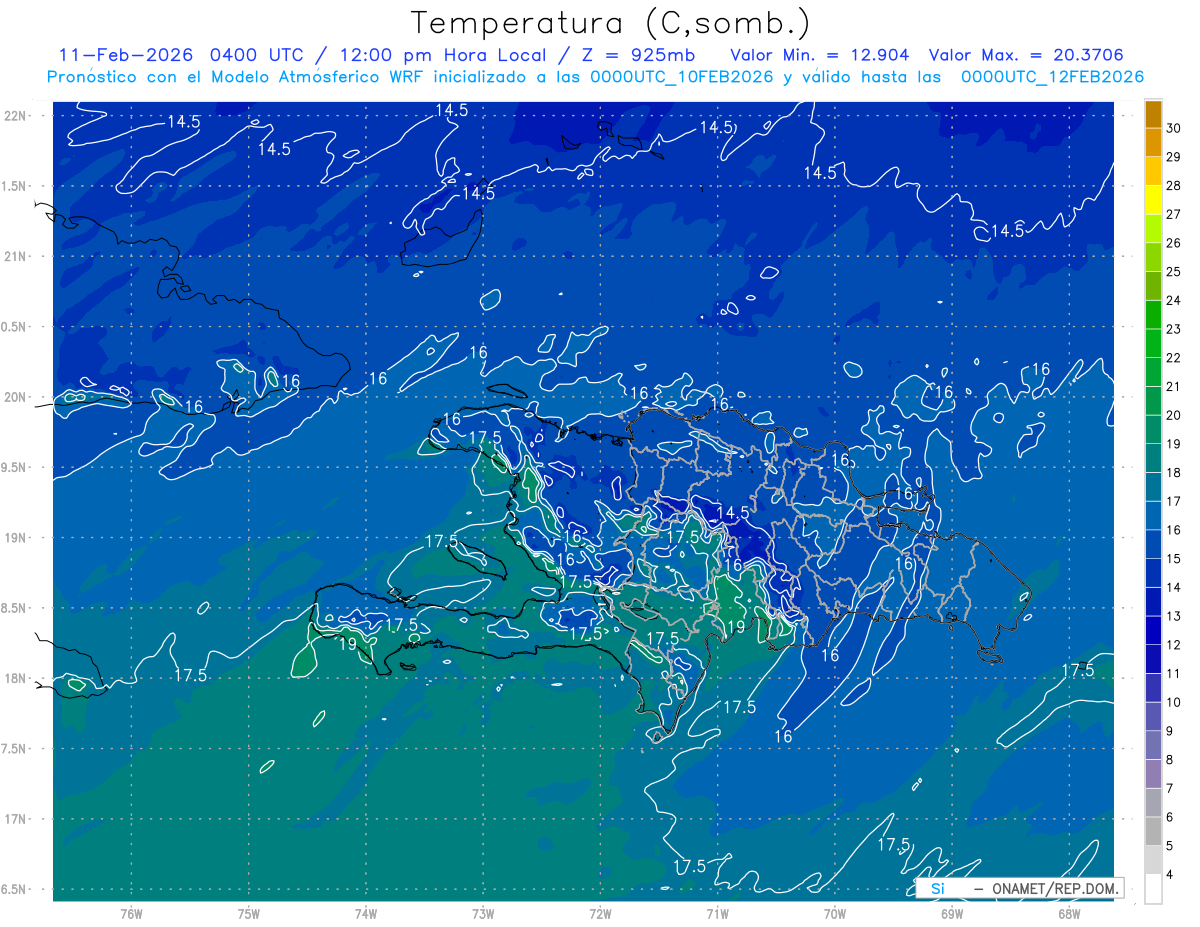The width and height of the screenshot is (1200, 927).
Task: Click the "69W" longitude axis label
Action: tap(951, 913)
